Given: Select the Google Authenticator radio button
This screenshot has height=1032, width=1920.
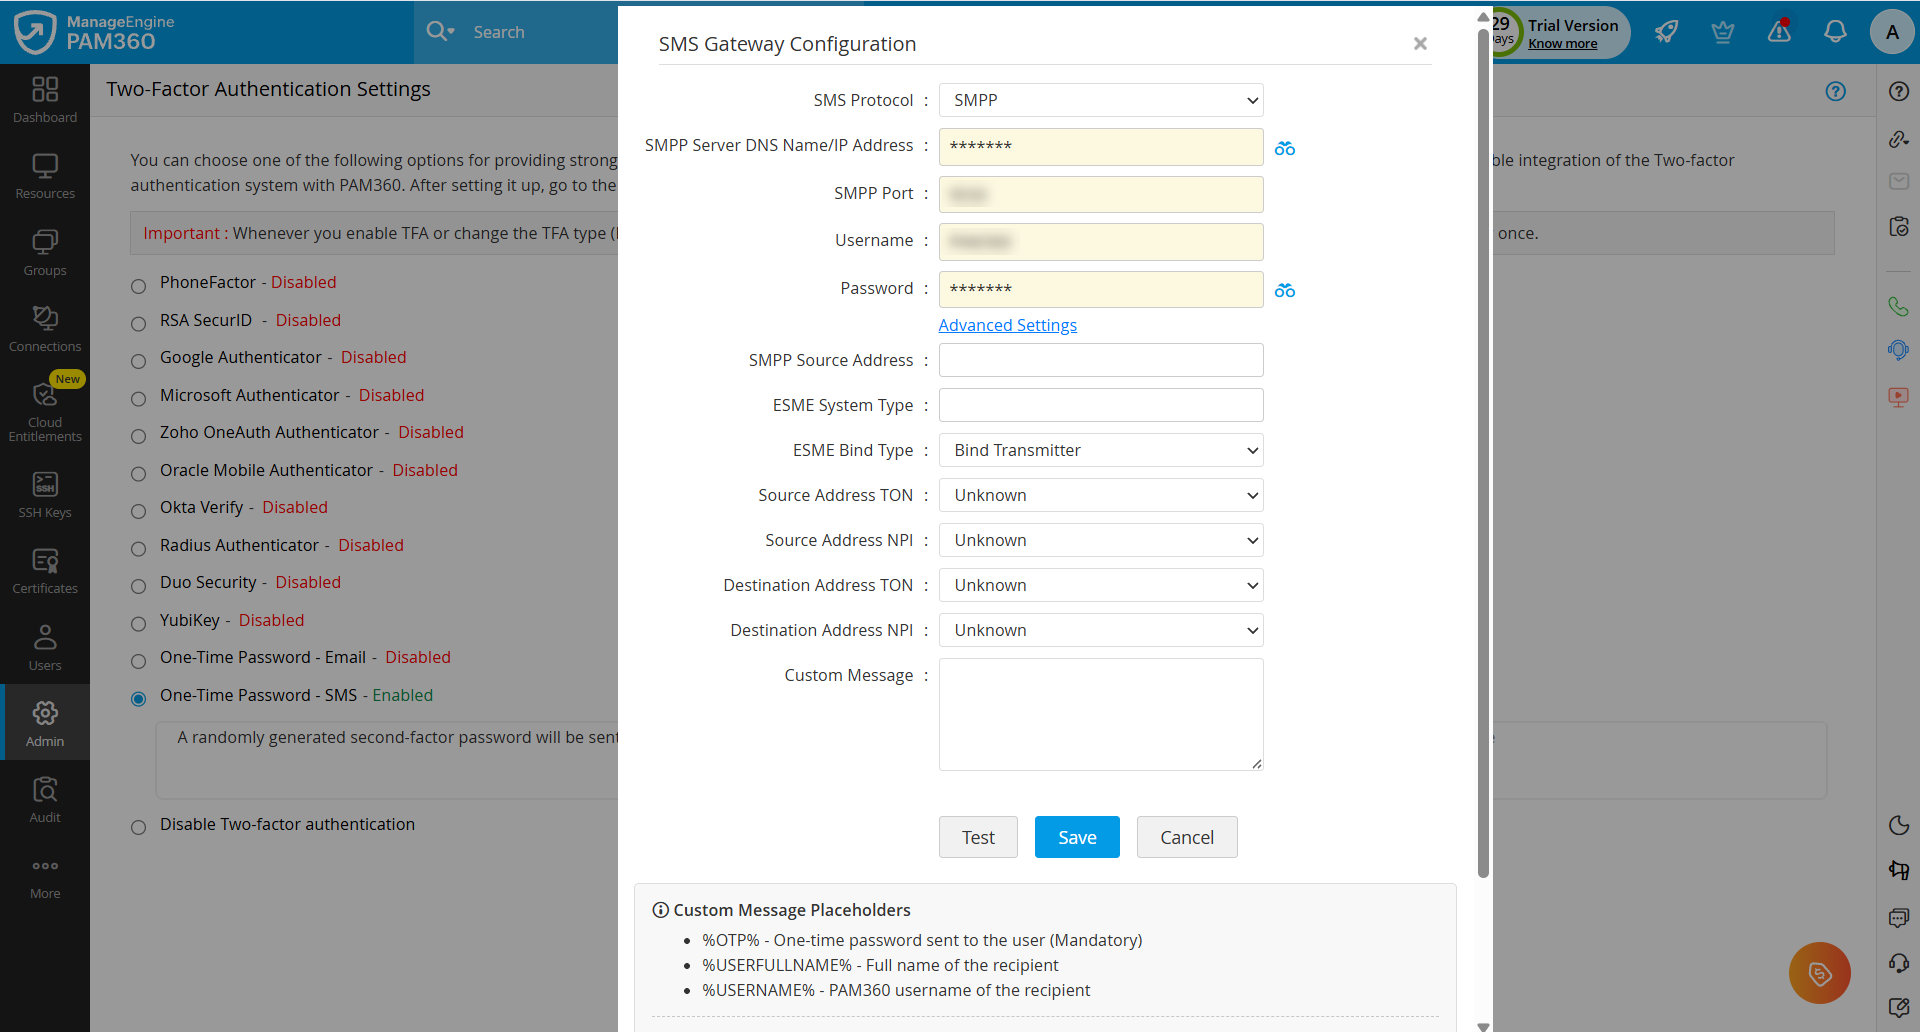Looking at the screenshot, I should tap(139, 360).
